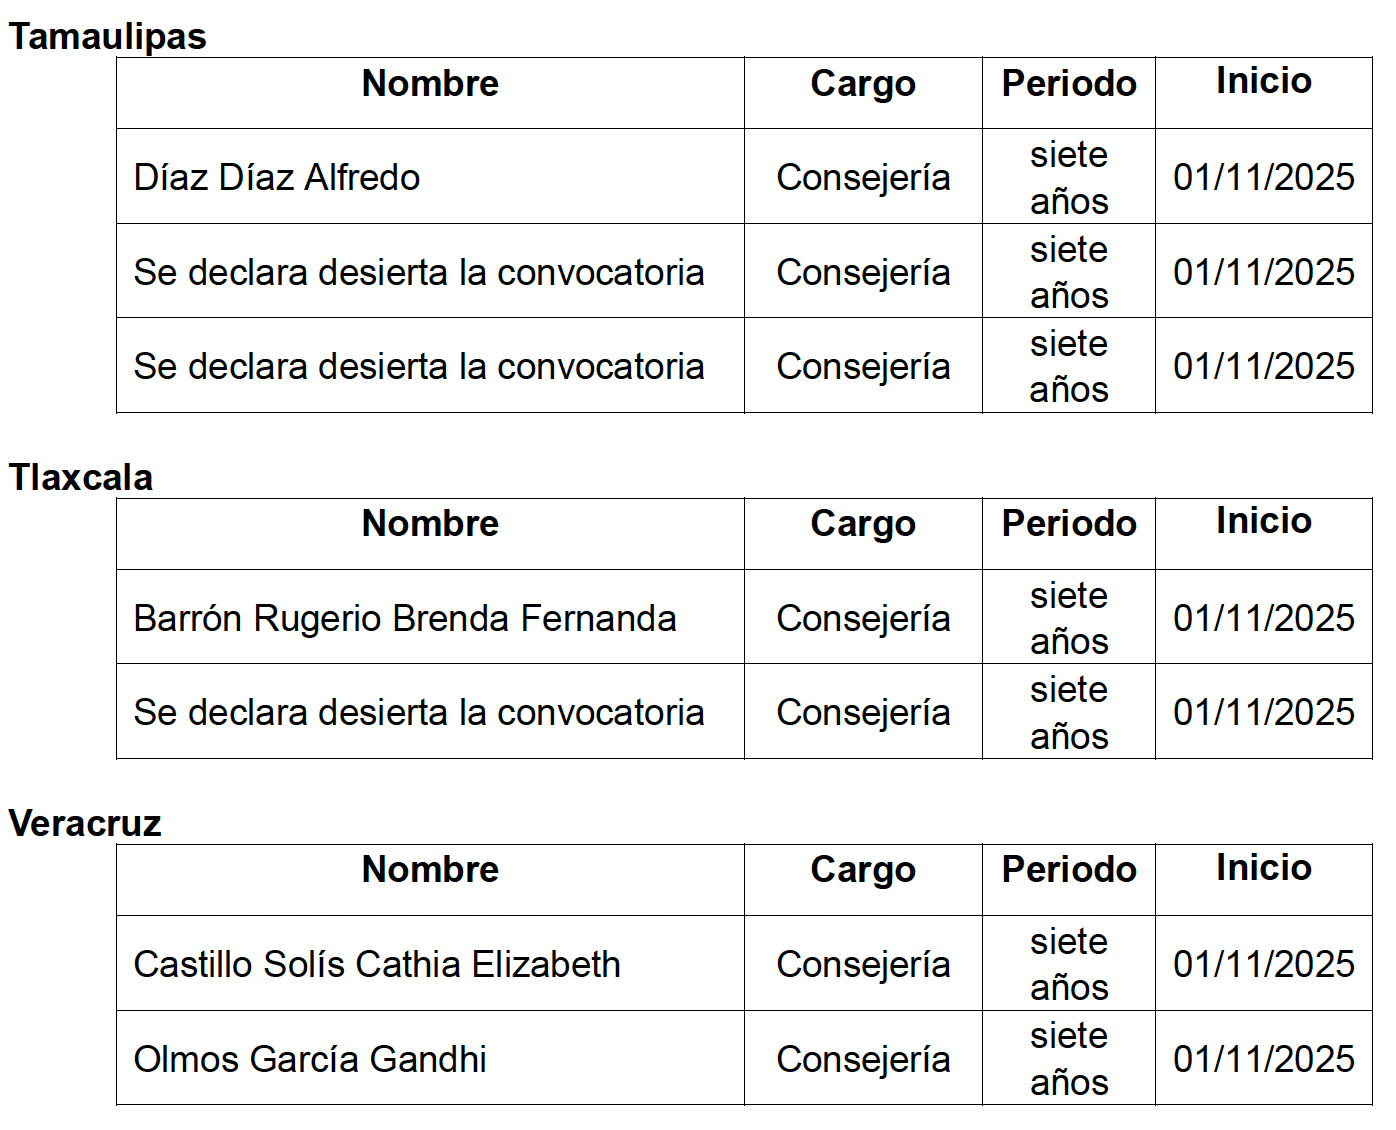Click the Tlaxcala section heading
Screen dimensions: 1396x1130
81,478
